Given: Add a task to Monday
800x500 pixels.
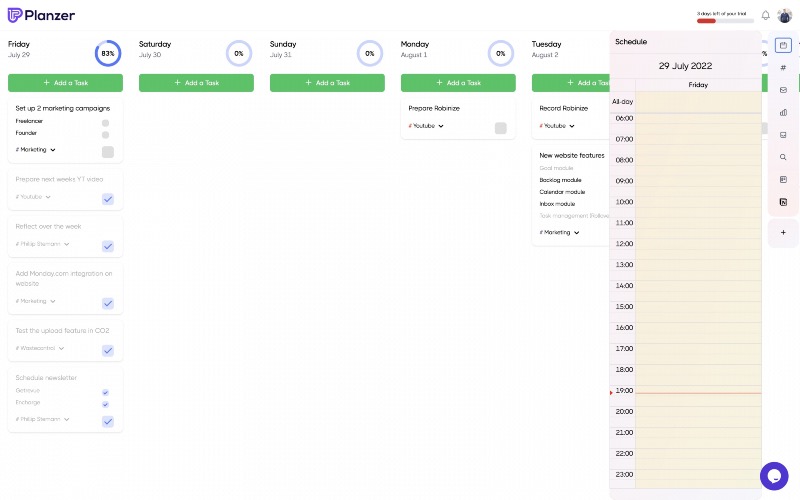Looking at the screenshot, I should 458,83.
